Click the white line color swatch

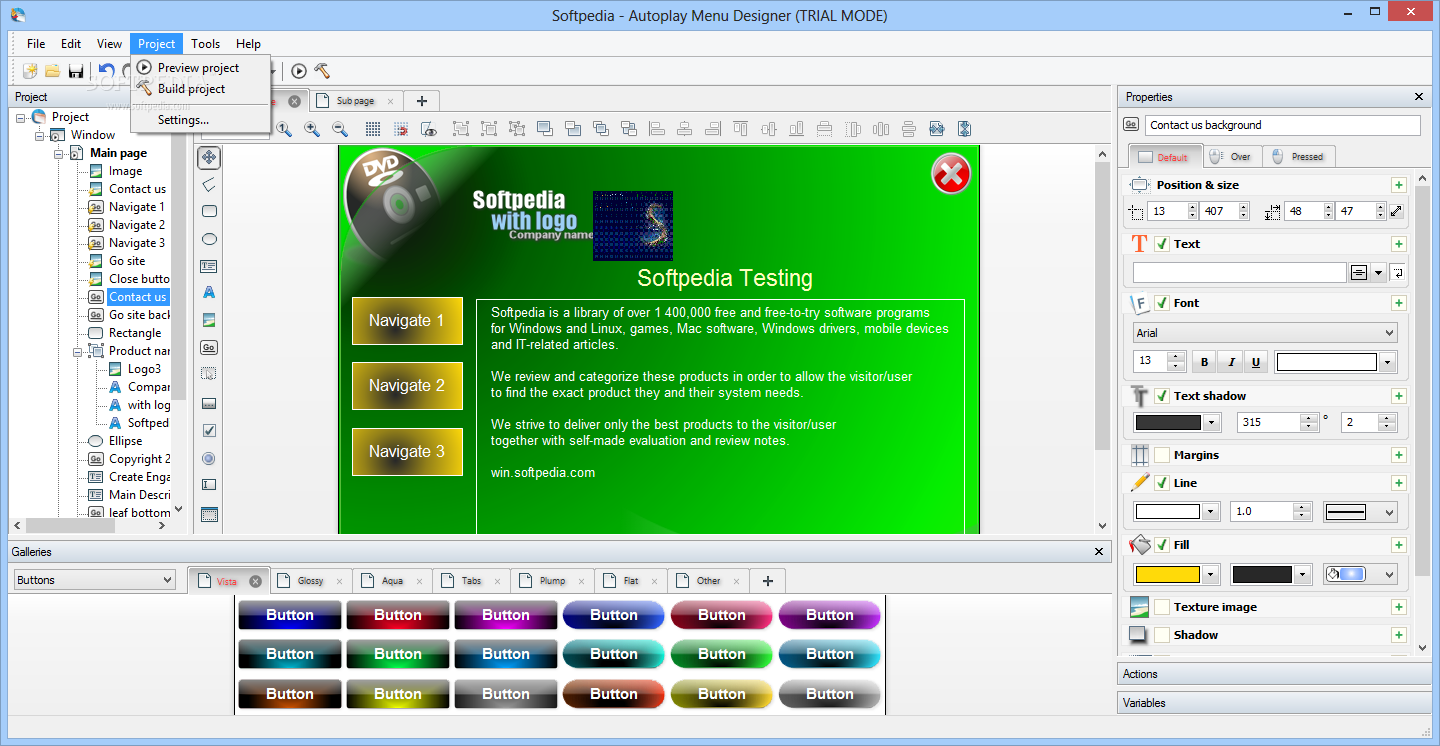pyautogui.click(x=1167, y=512)
